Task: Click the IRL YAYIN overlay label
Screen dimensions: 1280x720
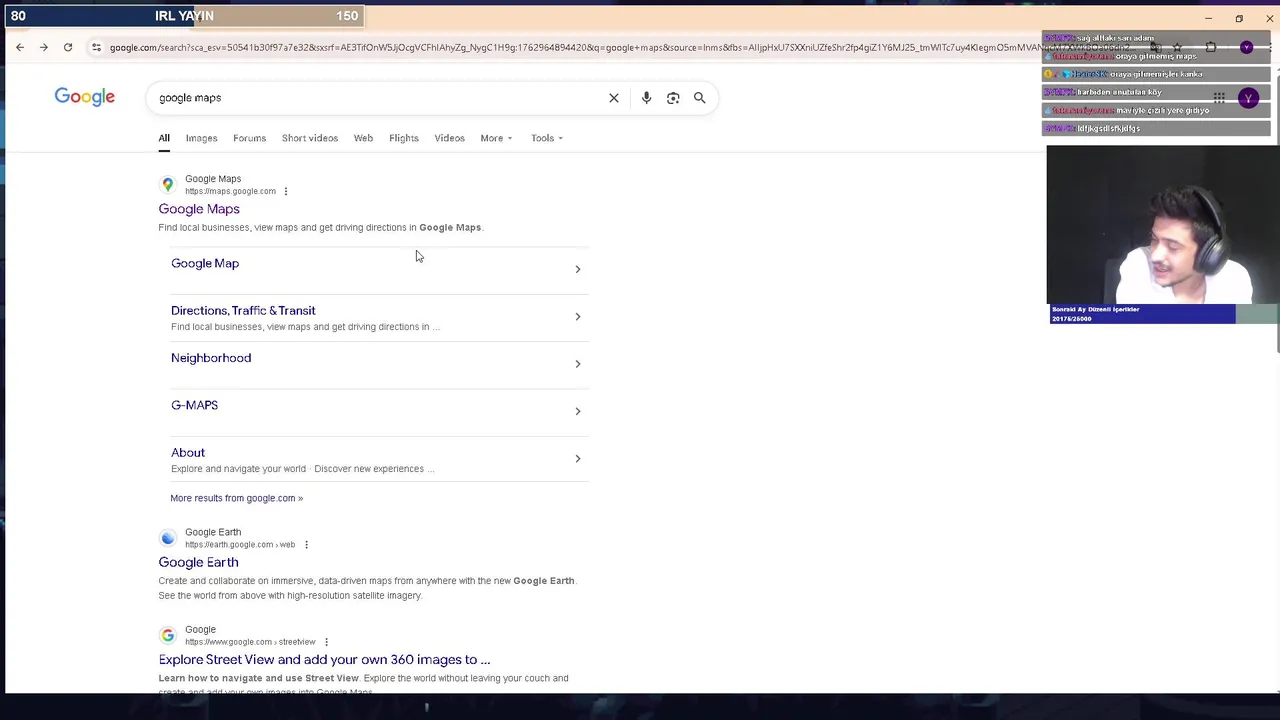Action: pos(184,16)
